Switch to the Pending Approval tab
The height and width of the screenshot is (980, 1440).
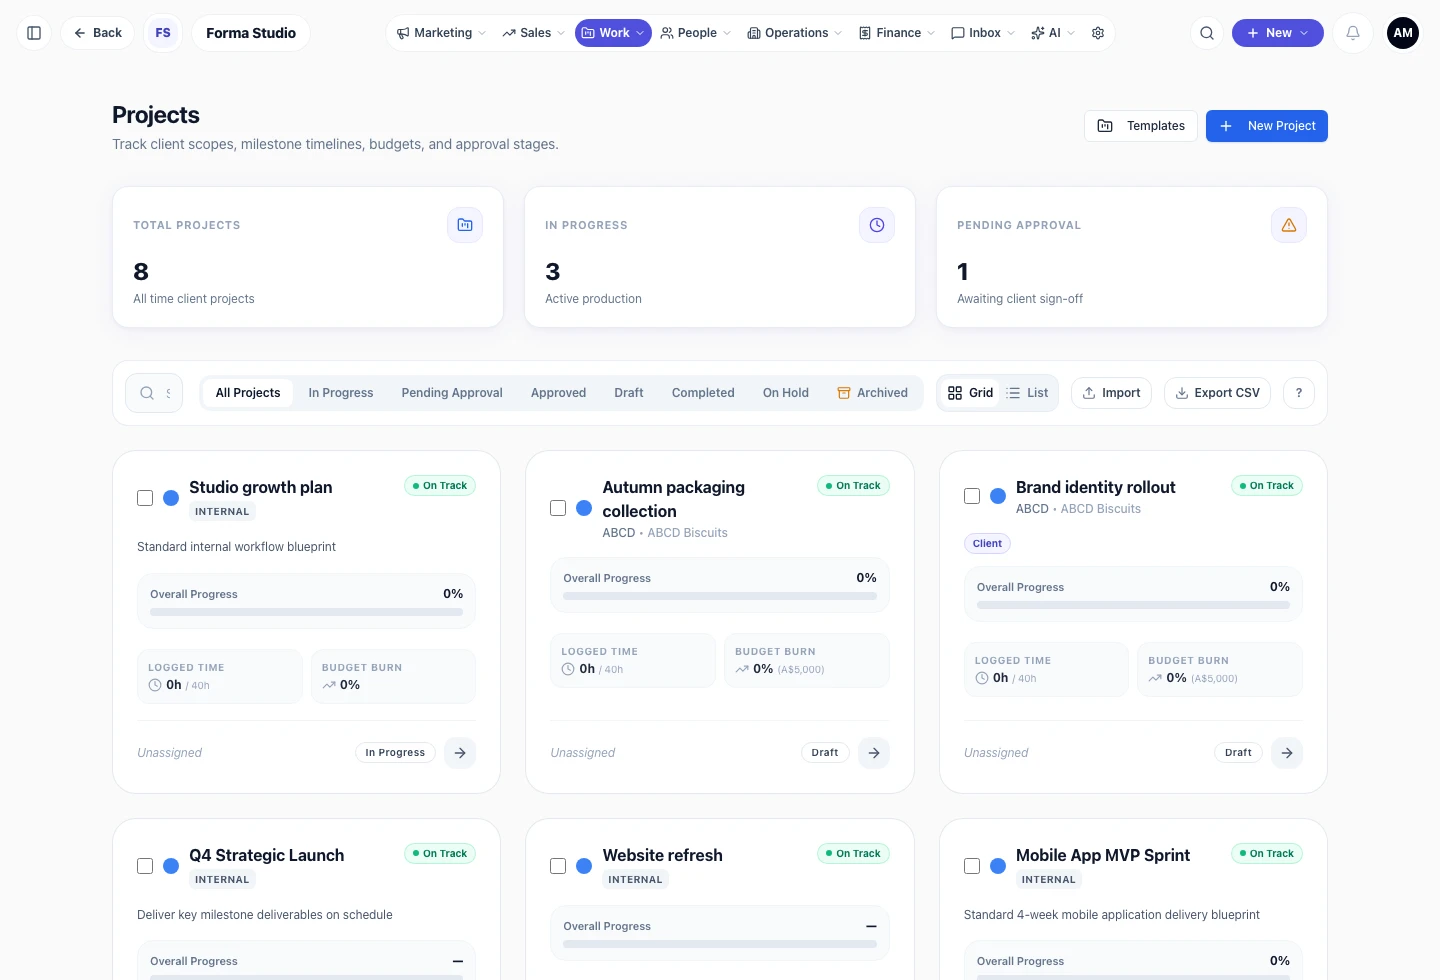[x=452, y=393]
